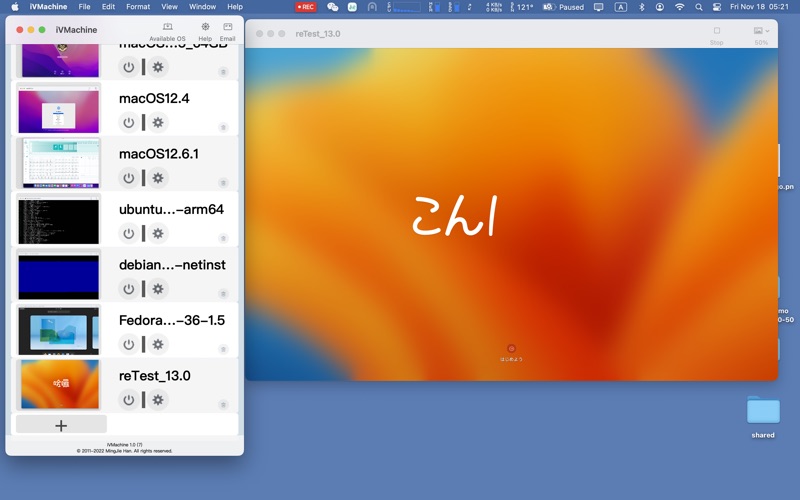
Task: Open the File menu
Action: point(84,7)
